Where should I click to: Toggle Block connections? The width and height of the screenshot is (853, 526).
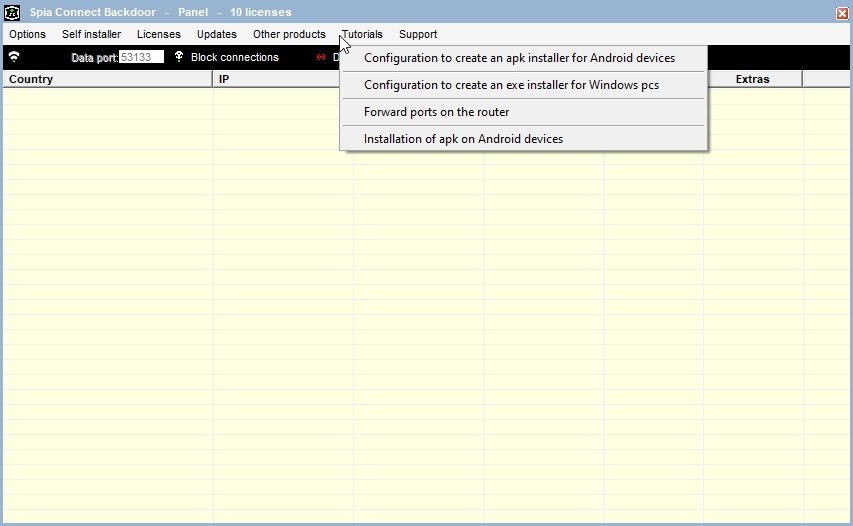pos(234,57)
